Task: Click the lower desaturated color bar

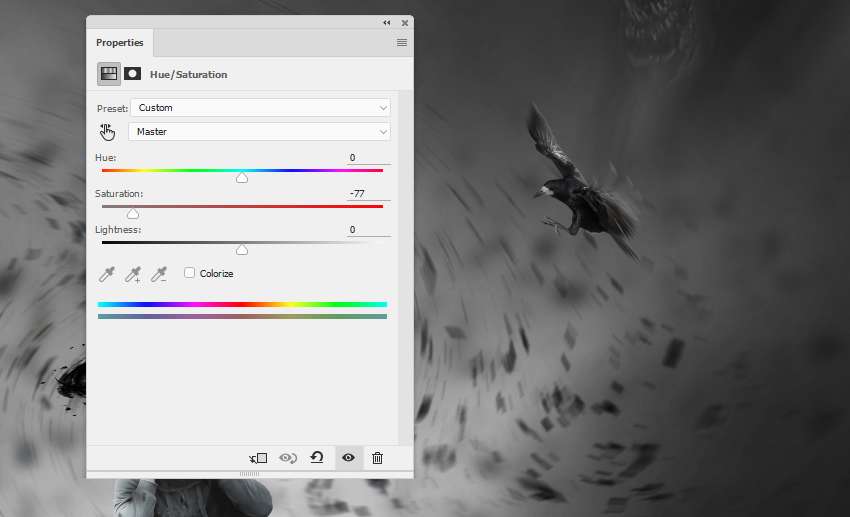Action: [242, 316]
